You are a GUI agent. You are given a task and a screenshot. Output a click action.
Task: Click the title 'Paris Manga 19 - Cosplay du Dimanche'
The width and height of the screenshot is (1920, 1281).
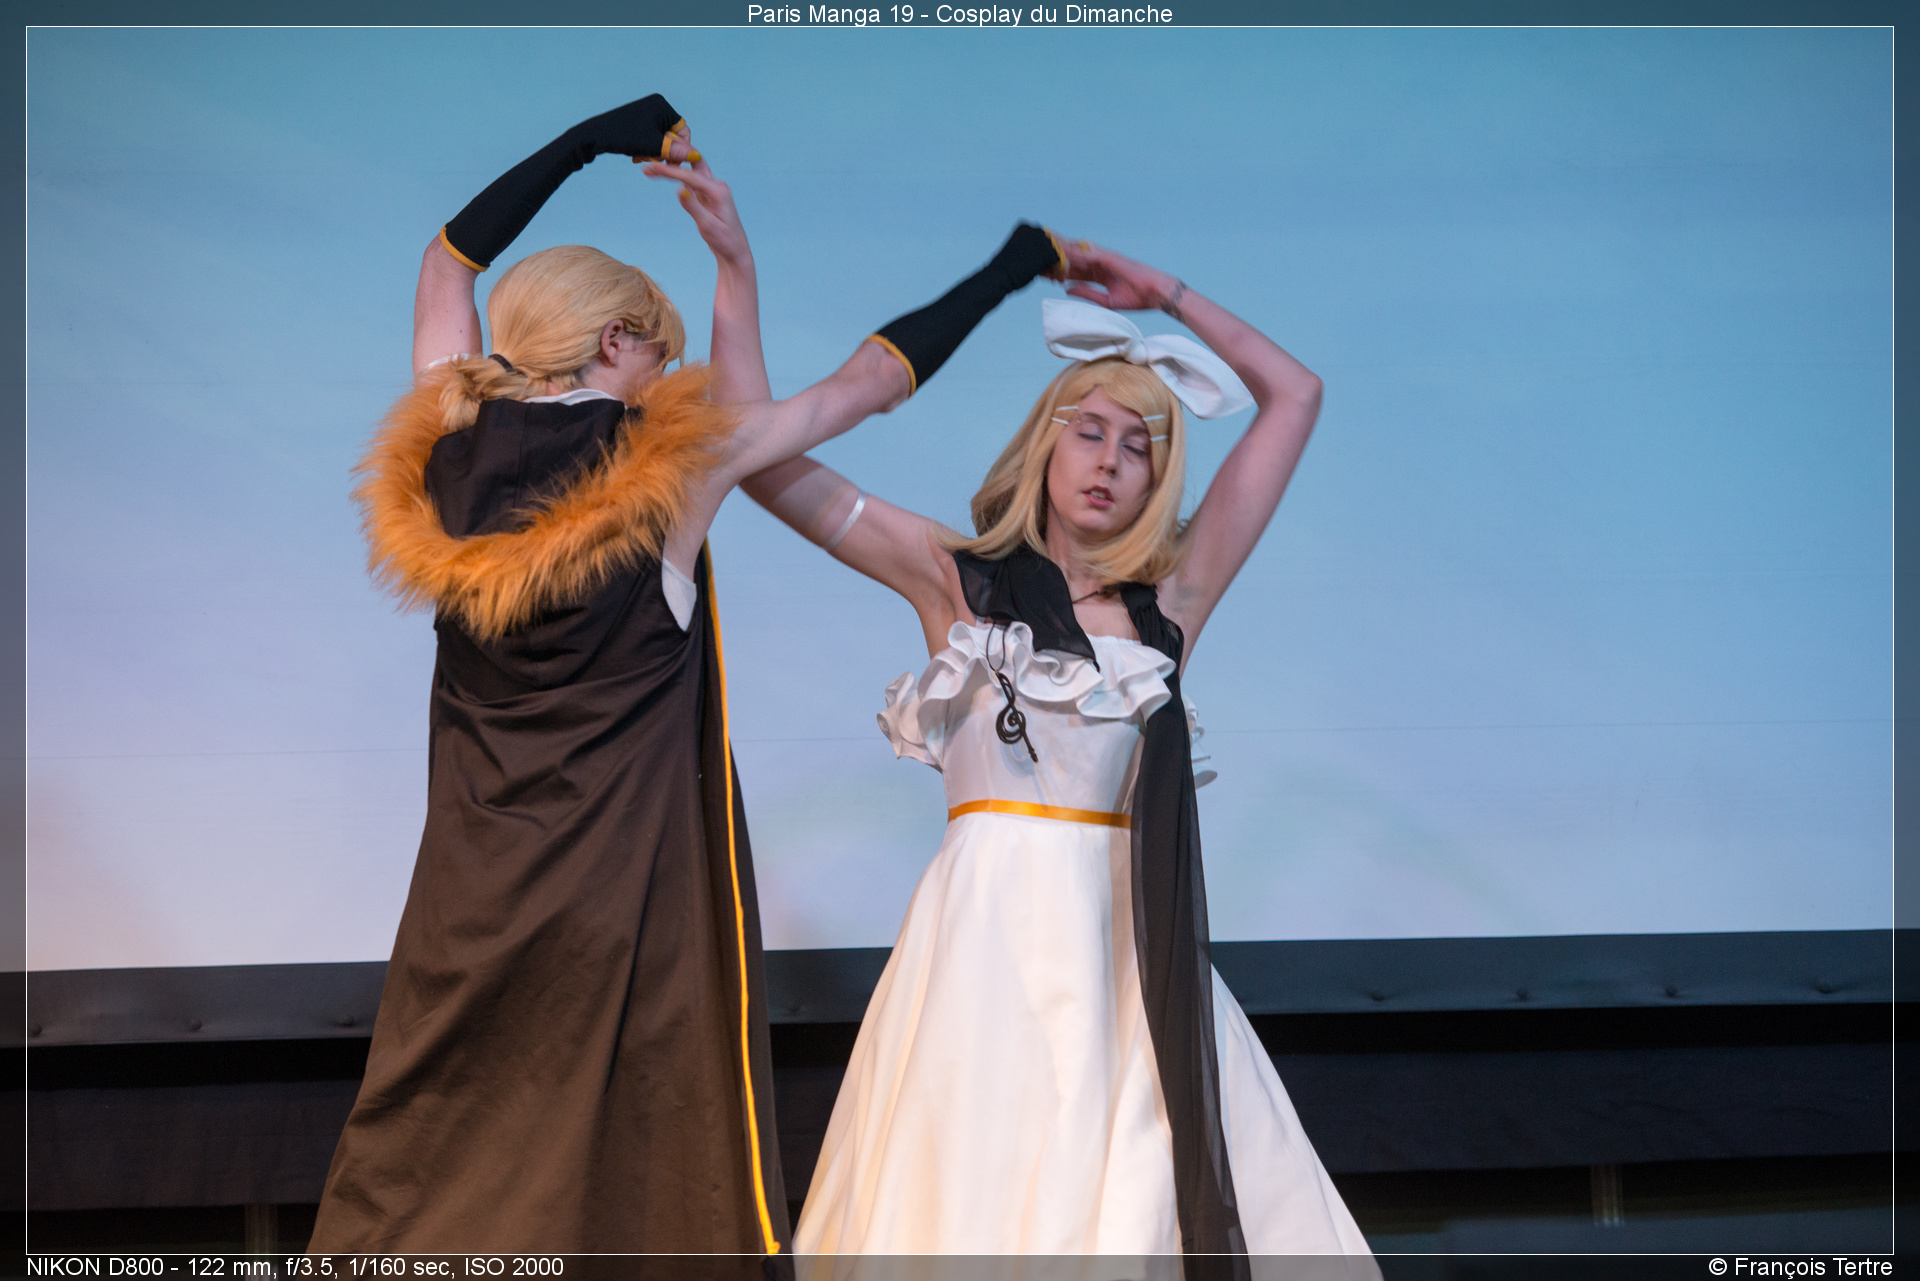coord(959,14)
